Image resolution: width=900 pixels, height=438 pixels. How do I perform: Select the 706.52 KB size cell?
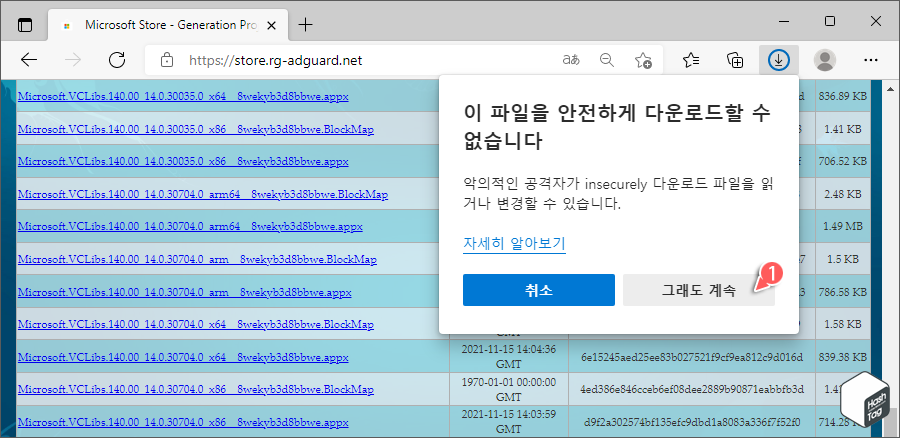tap(843, 162)
